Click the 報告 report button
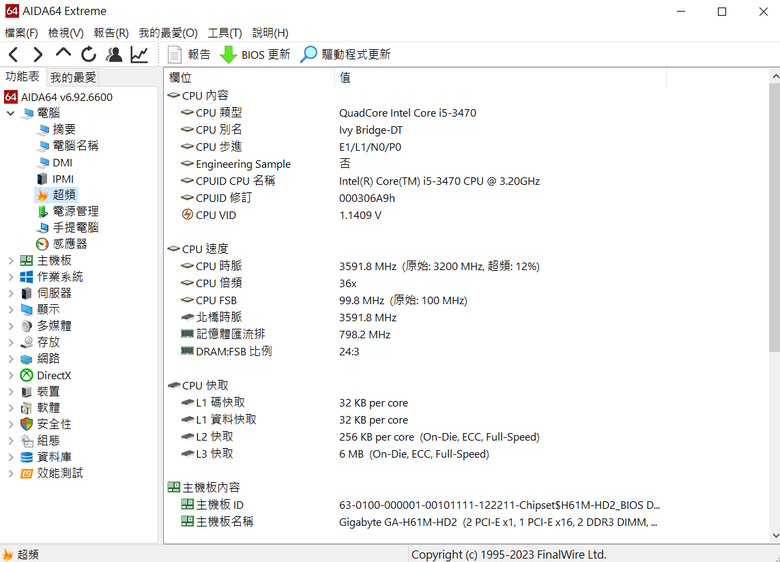This screenshot has height=562, width=780. 189,54
